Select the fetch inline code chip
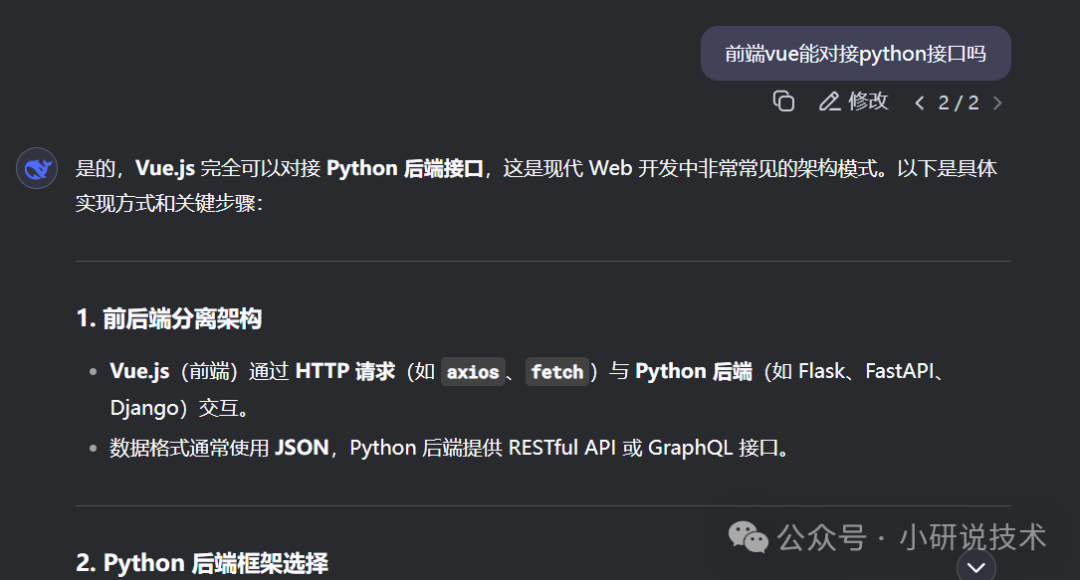The image size is (1080, 580). click(x=558, y=371)
